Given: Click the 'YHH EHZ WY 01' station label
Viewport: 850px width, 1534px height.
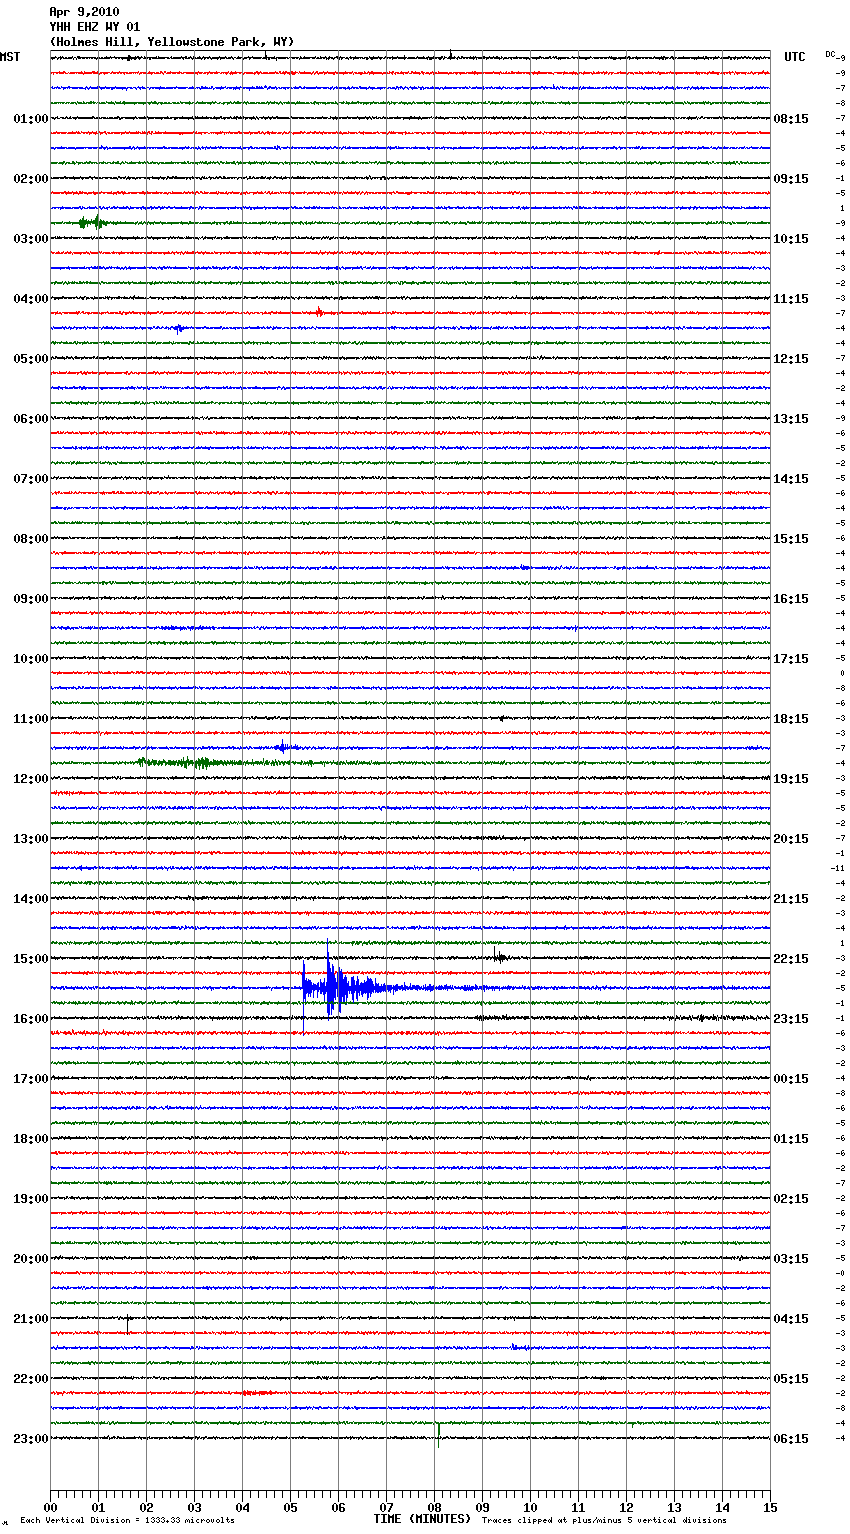Looking at the screenshot, I should [95, 27].
